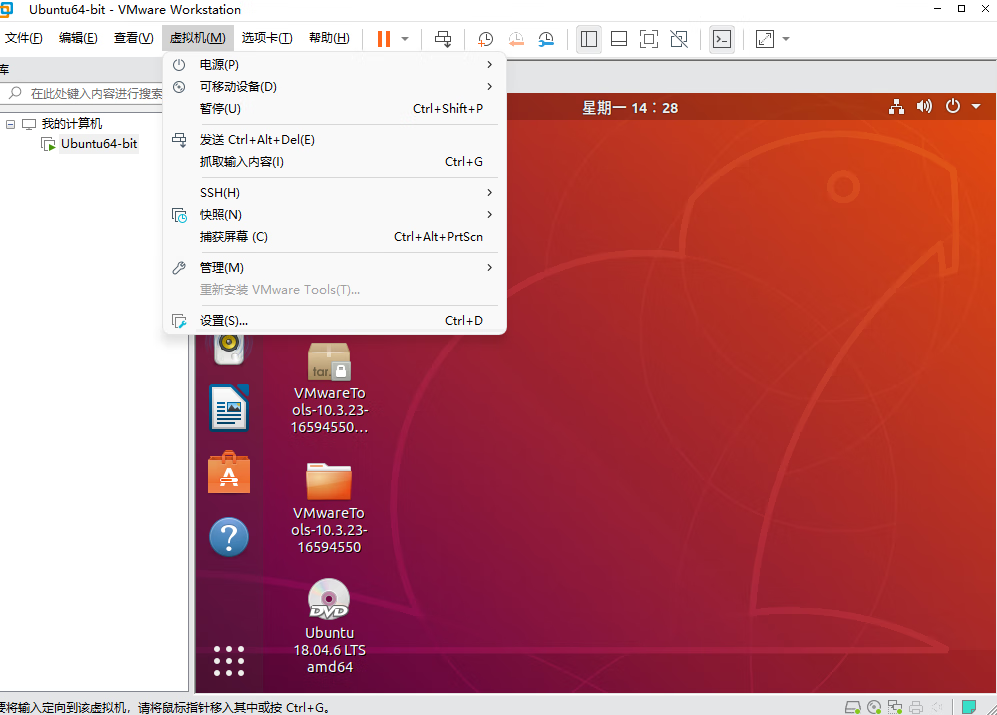This screenshot has height=715, width=997.
Task: Open the console view terminal icon
Action: pos(721,39)
